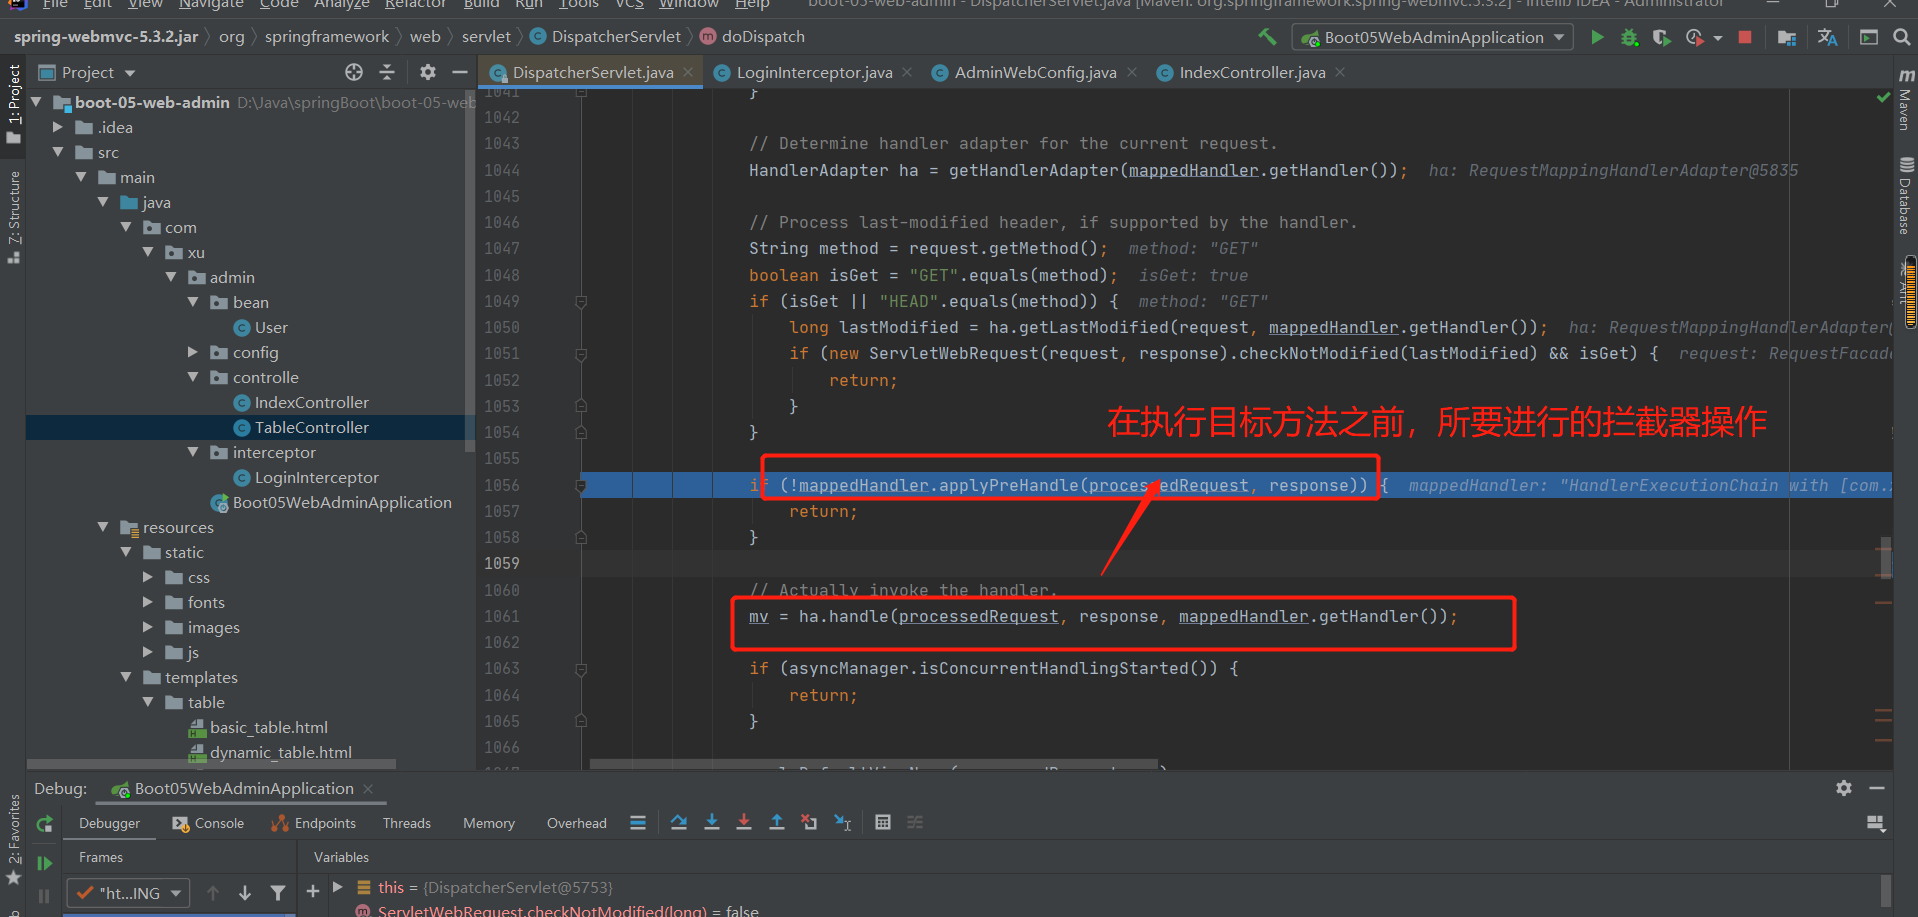Image resolution: width=1918 pixels, height=917 pixels.
Task: Open profiler options dropdown arrow
Action: (1718, 38)
